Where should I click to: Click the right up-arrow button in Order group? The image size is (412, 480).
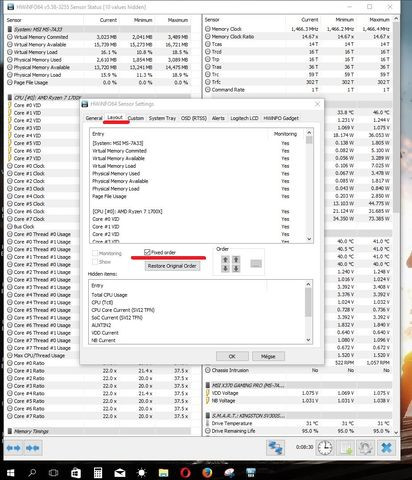[x=236, y=260]
